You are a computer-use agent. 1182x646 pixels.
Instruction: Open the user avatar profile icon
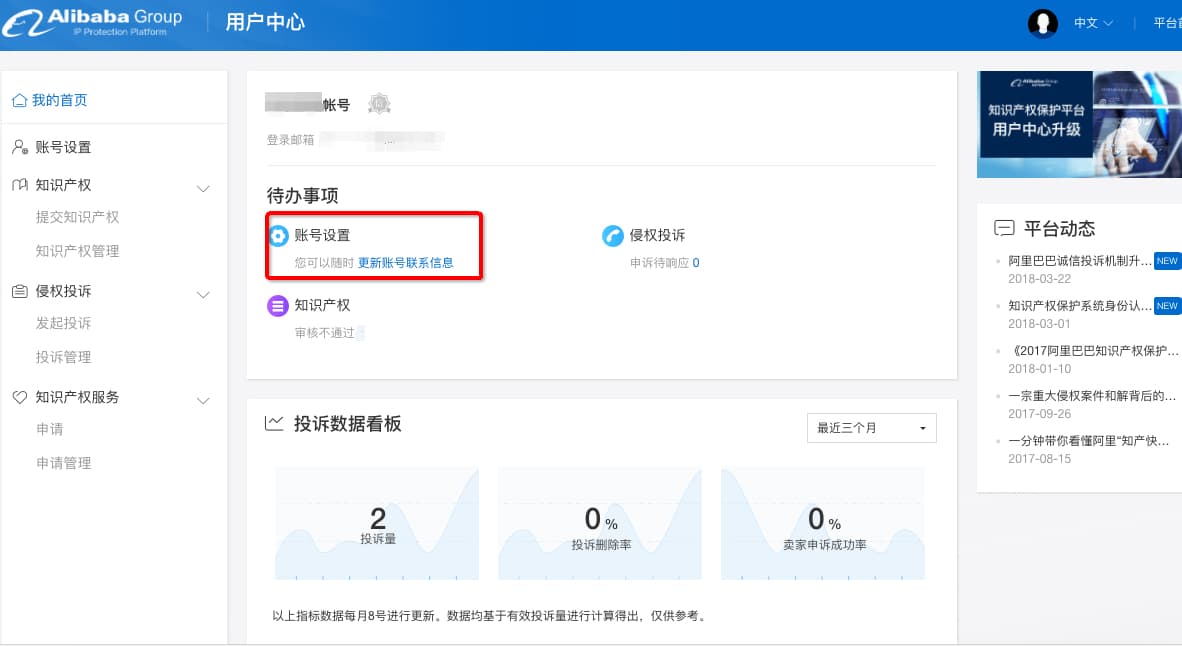(x=1043, y=23)
